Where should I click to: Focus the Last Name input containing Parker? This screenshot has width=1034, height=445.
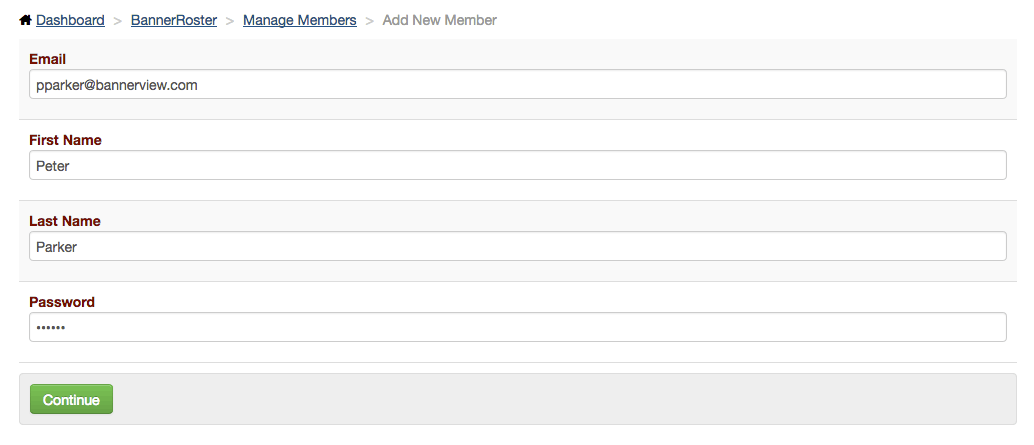pyautogui.click(x=518, y=246)
